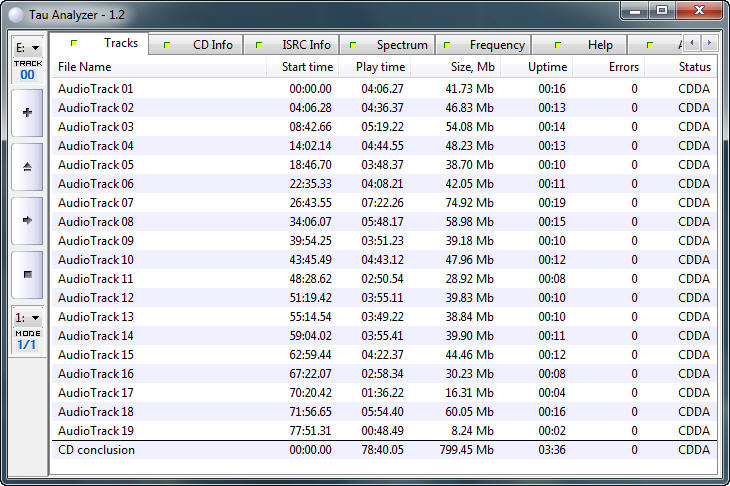Go to the Frequency tab
This screenshot has width=730, height=486.
pyautogui.click(x=484, y=45)
